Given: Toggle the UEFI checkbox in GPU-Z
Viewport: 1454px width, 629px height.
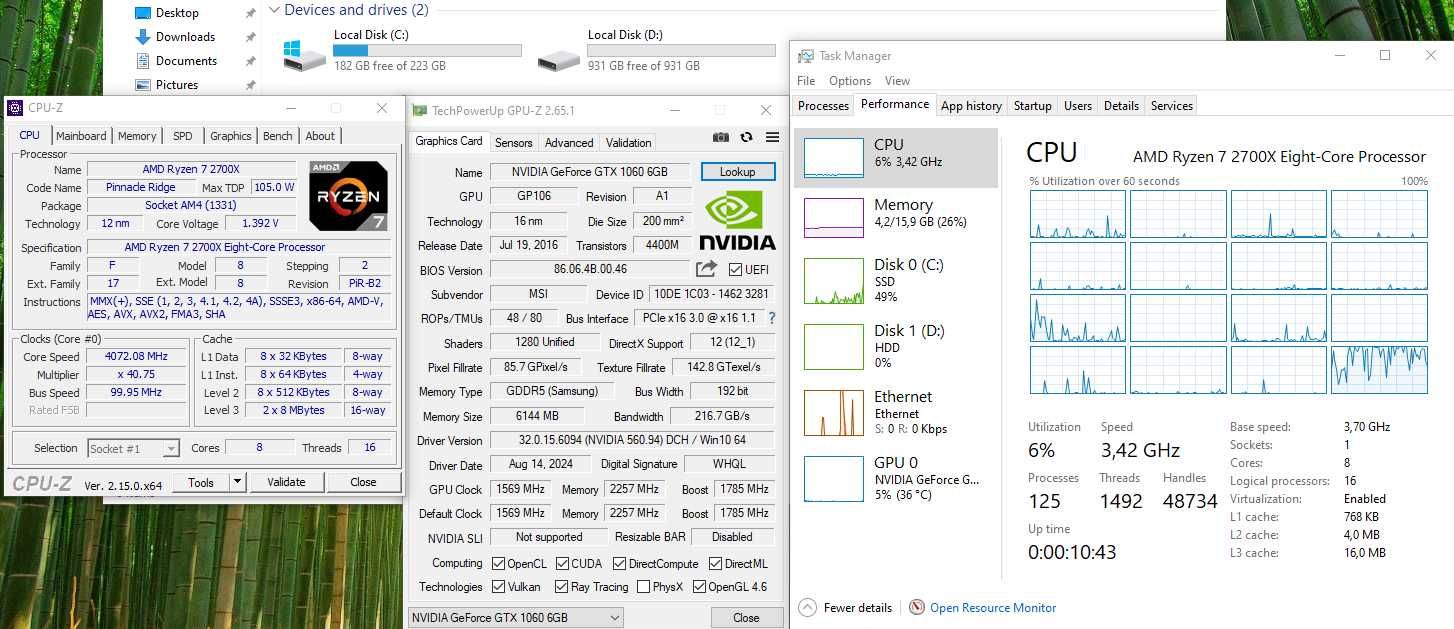Looking at the screenshot, I should [x=735, y=269].
